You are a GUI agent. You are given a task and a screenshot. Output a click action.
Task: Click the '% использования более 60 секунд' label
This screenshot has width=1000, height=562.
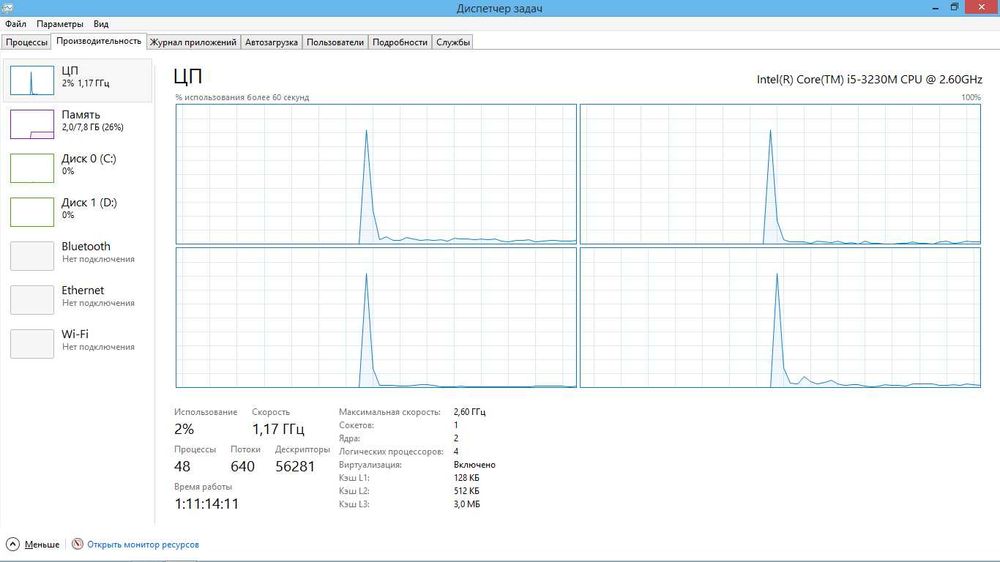[242, 98]
